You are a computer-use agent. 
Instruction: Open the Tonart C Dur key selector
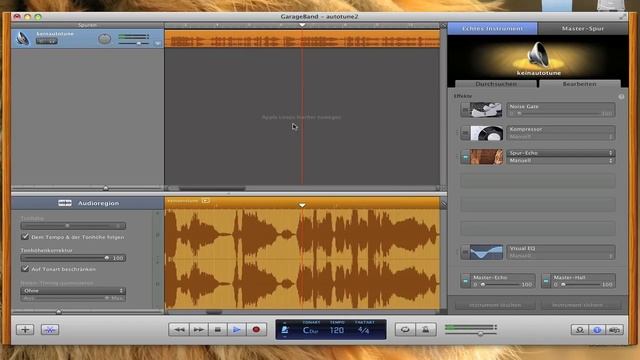point(310,330)
